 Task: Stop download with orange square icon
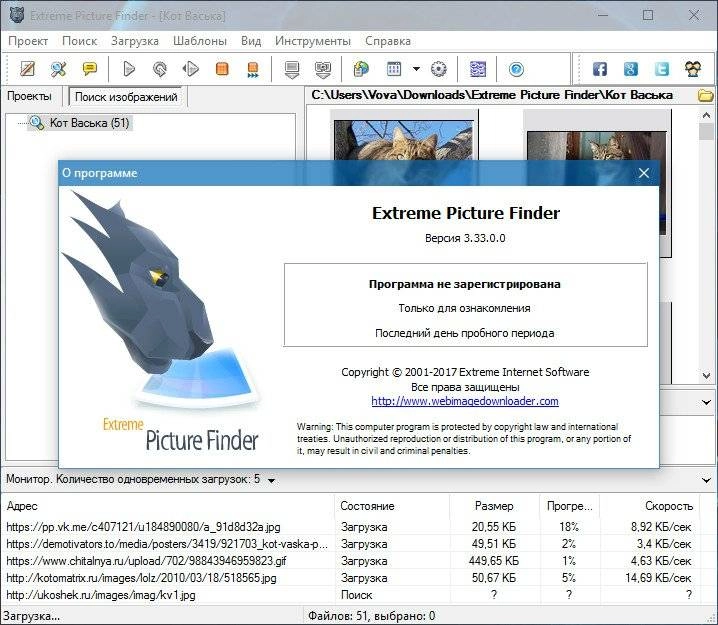(x=222, y=69)
